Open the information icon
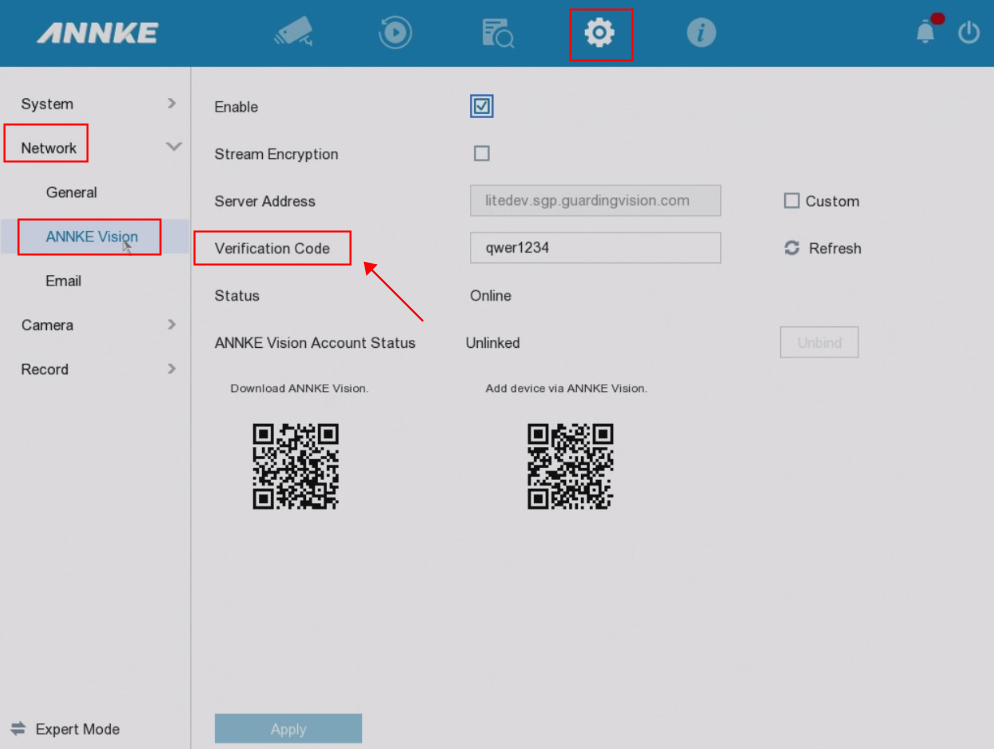Image resolution: width=994 pixels, height=749 pixels. [x=701, y=33]
